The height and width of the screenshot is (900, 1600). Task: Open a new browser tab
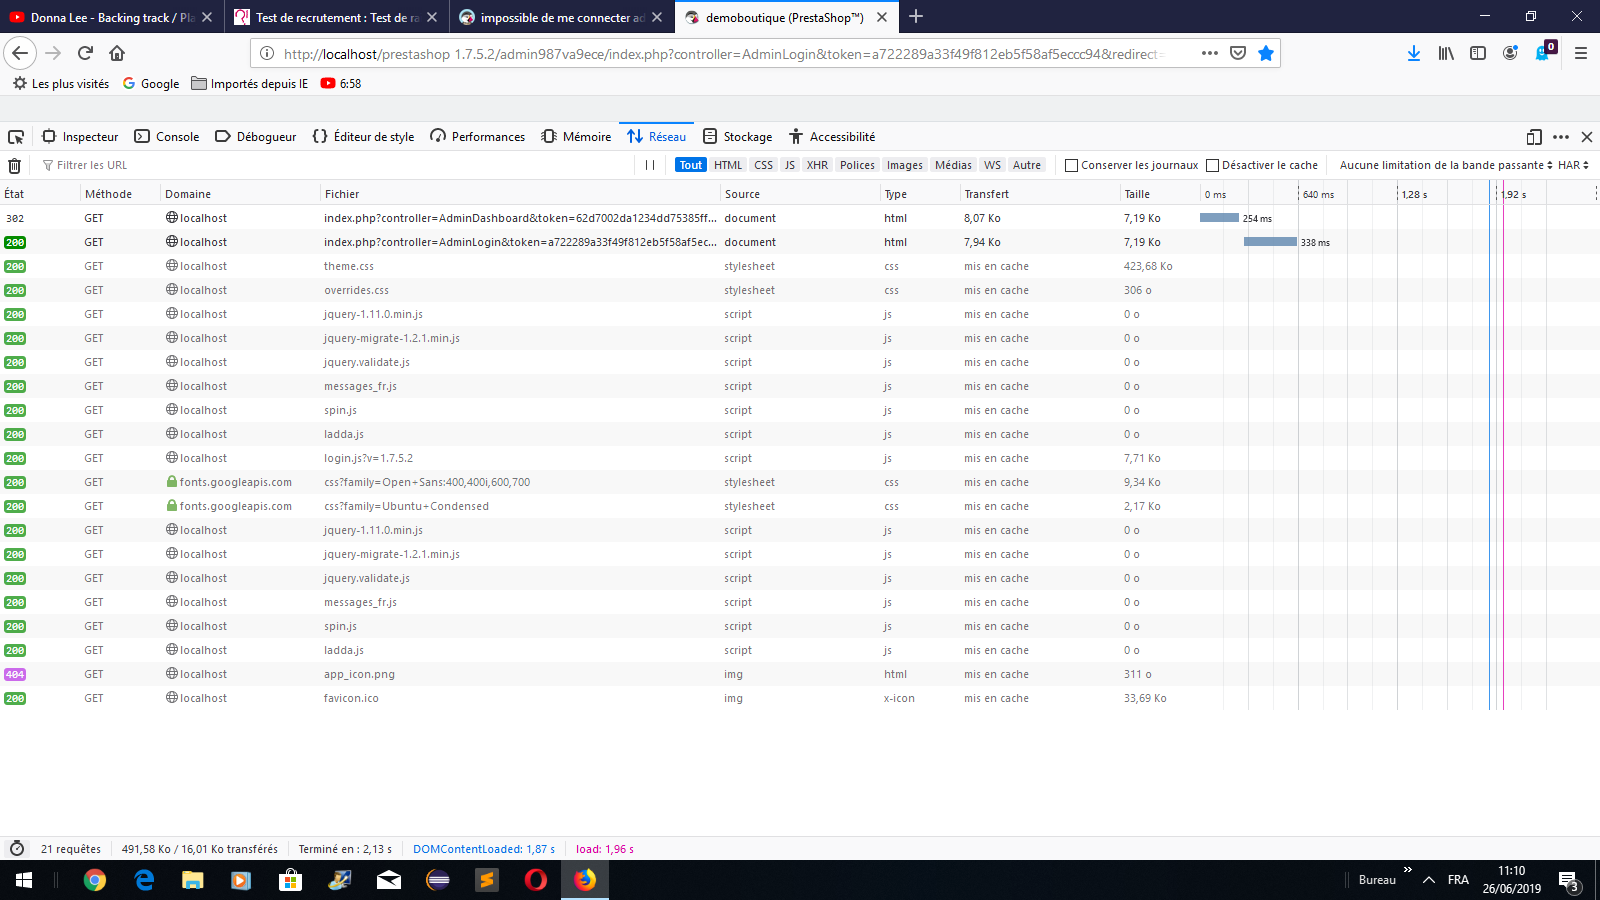916,17
